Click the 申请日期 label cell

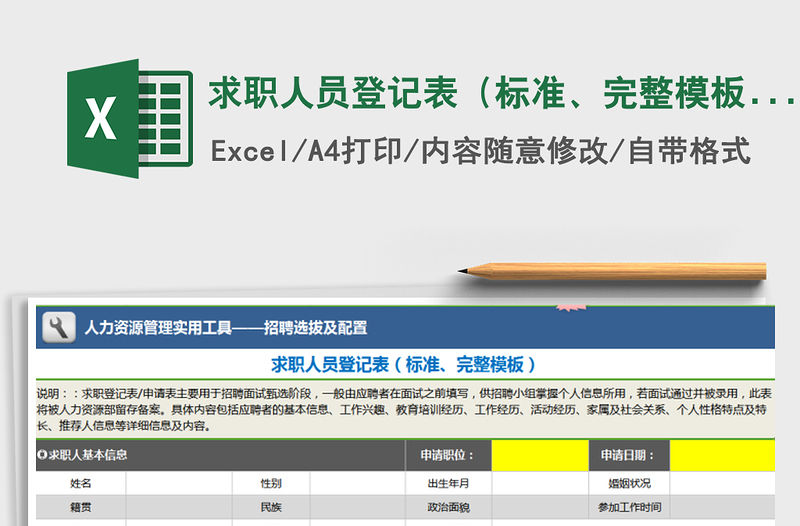tap(627, 455)
